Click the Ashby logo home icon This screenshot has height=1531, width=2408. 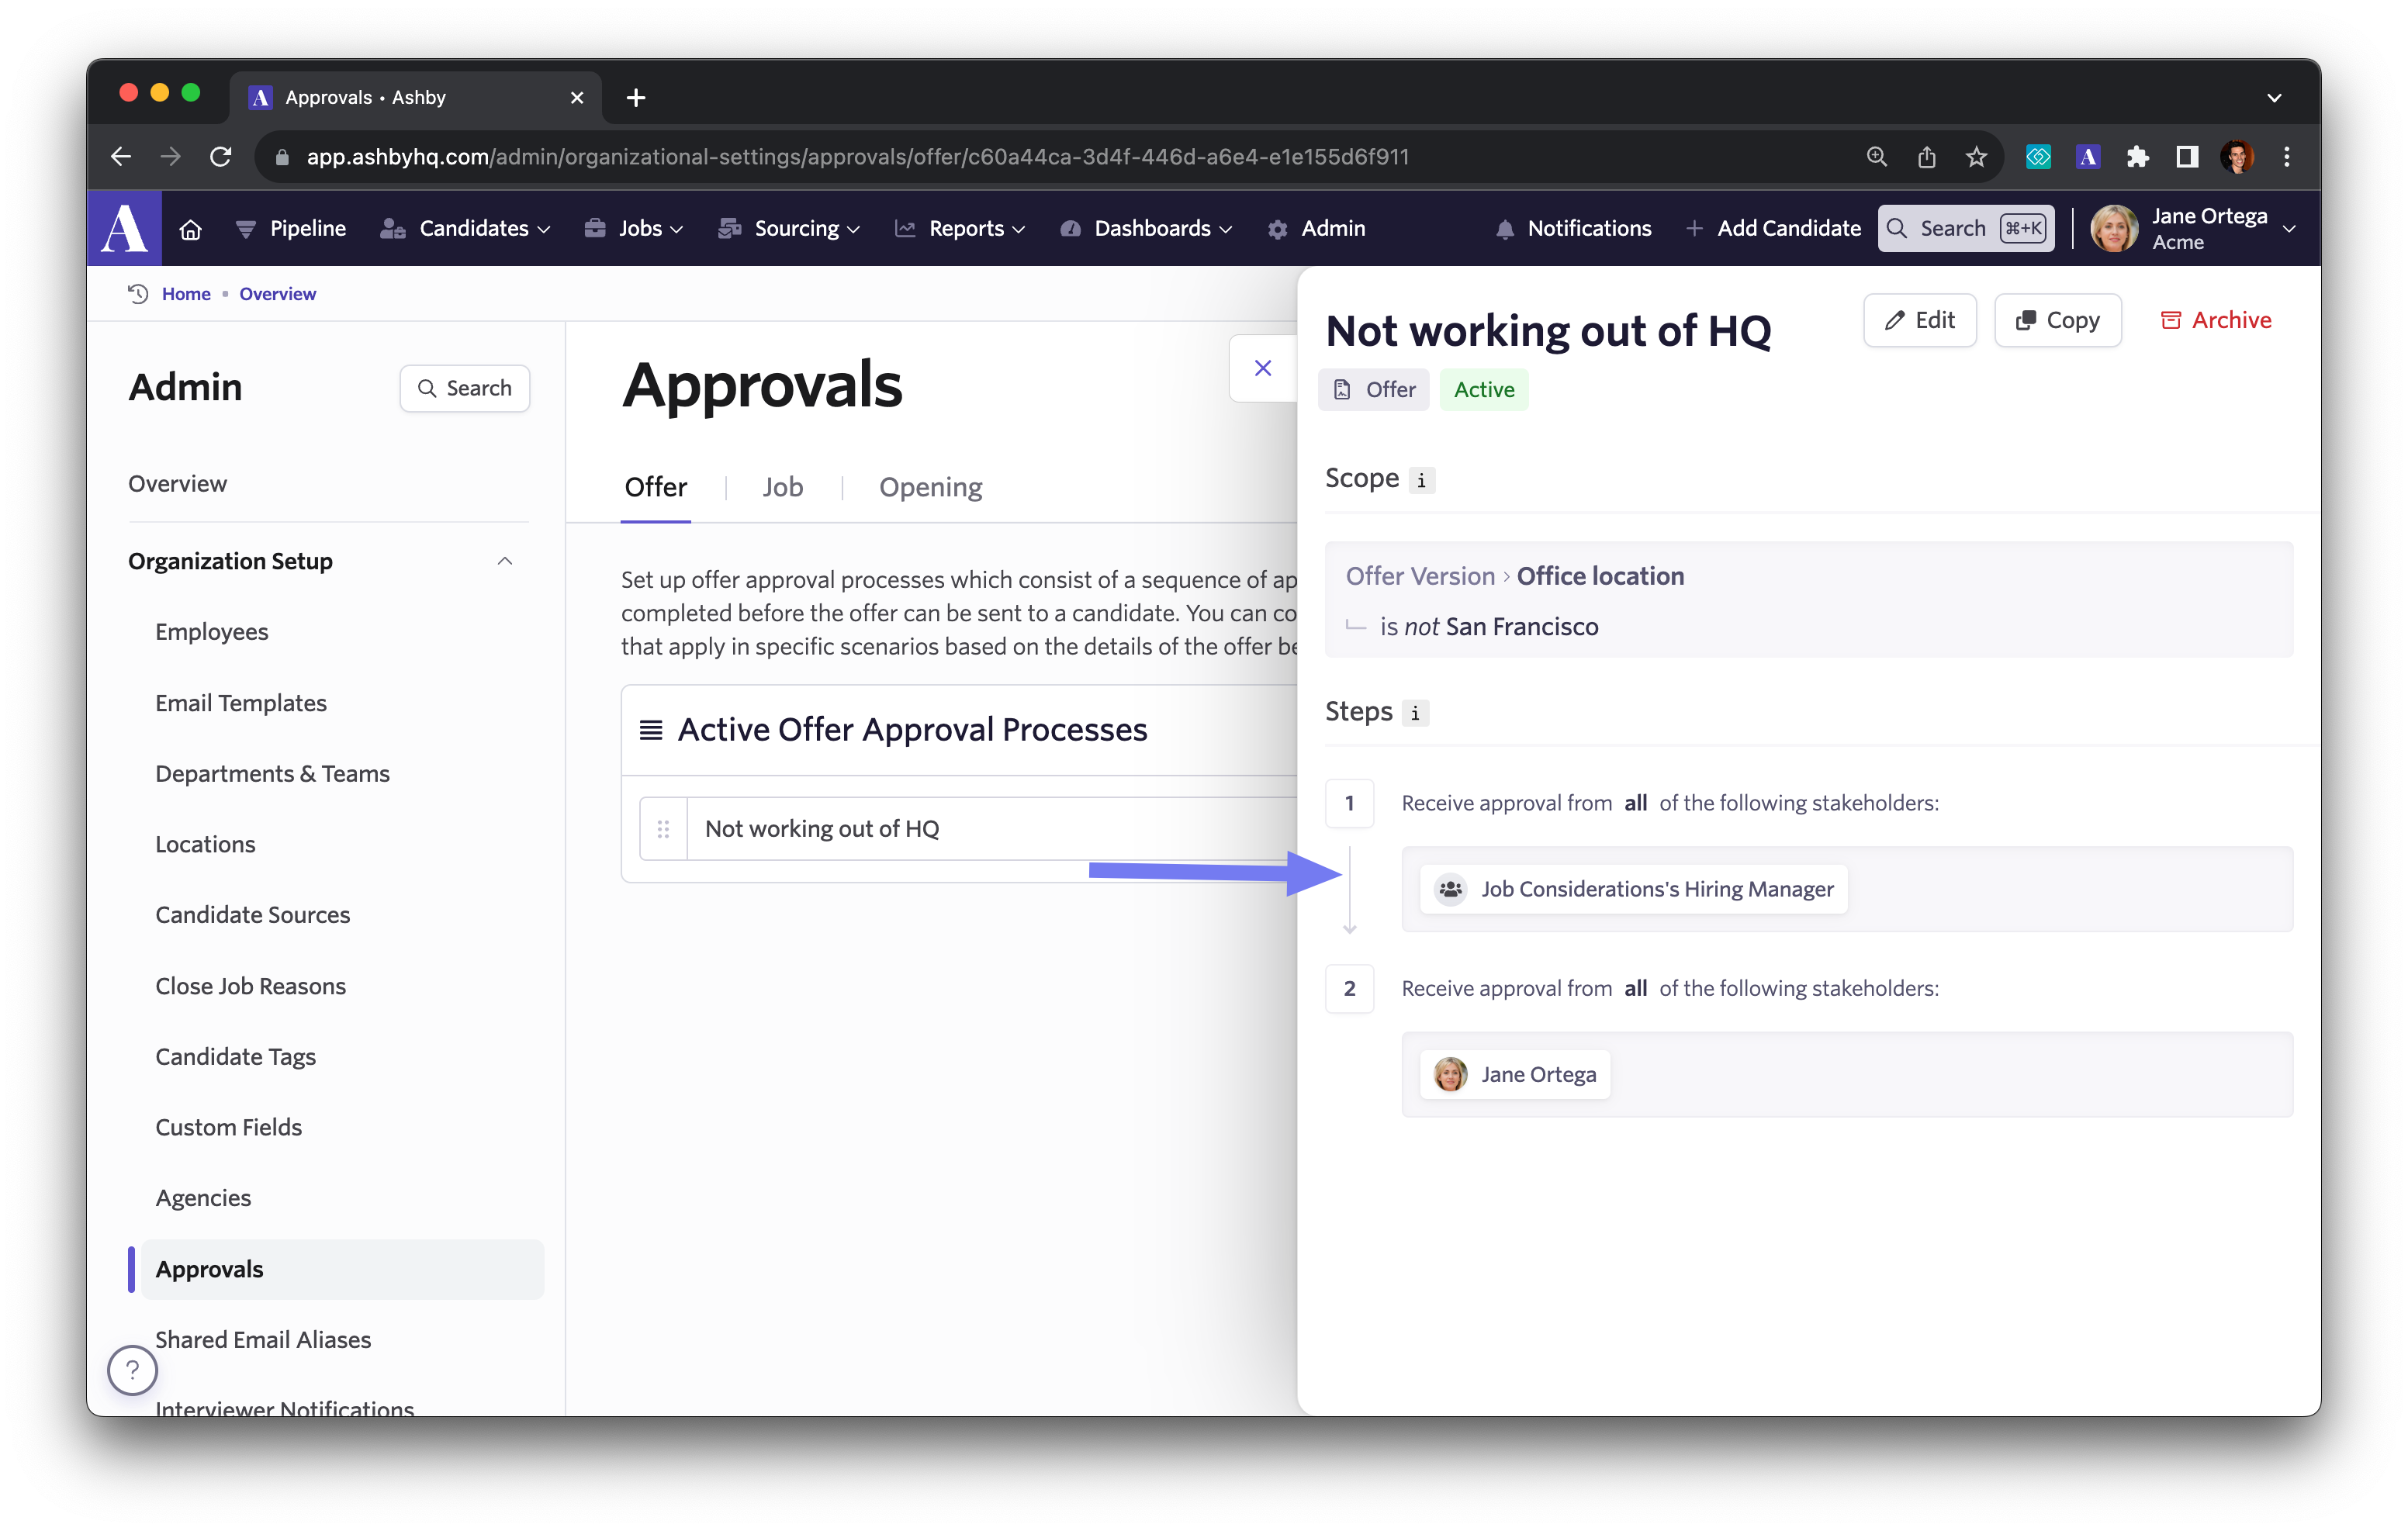125,228
